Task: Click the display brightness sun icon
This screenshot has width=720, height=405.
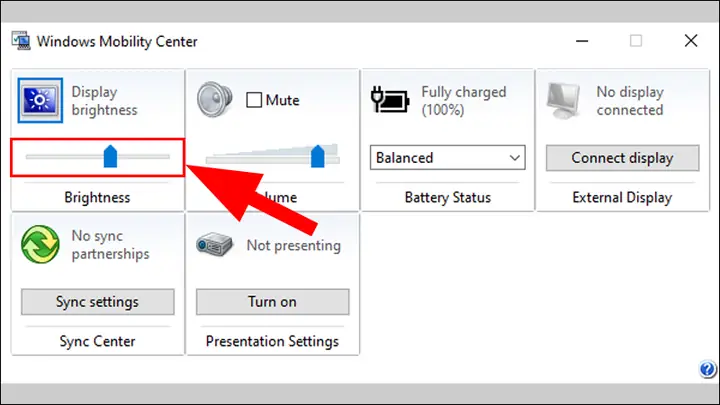Action: pyautogui.click(x=40, y=100)
